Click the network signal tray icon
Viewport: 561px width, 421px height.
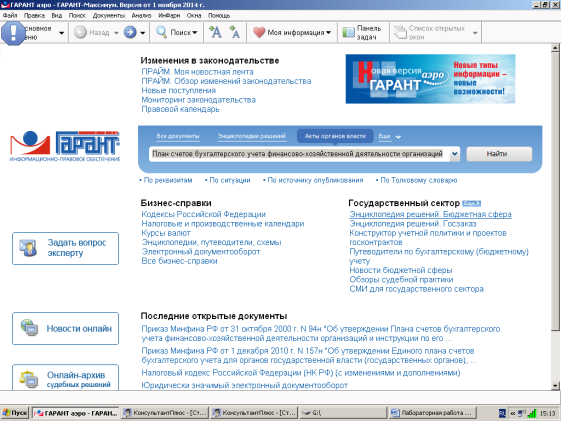[532, 413]
